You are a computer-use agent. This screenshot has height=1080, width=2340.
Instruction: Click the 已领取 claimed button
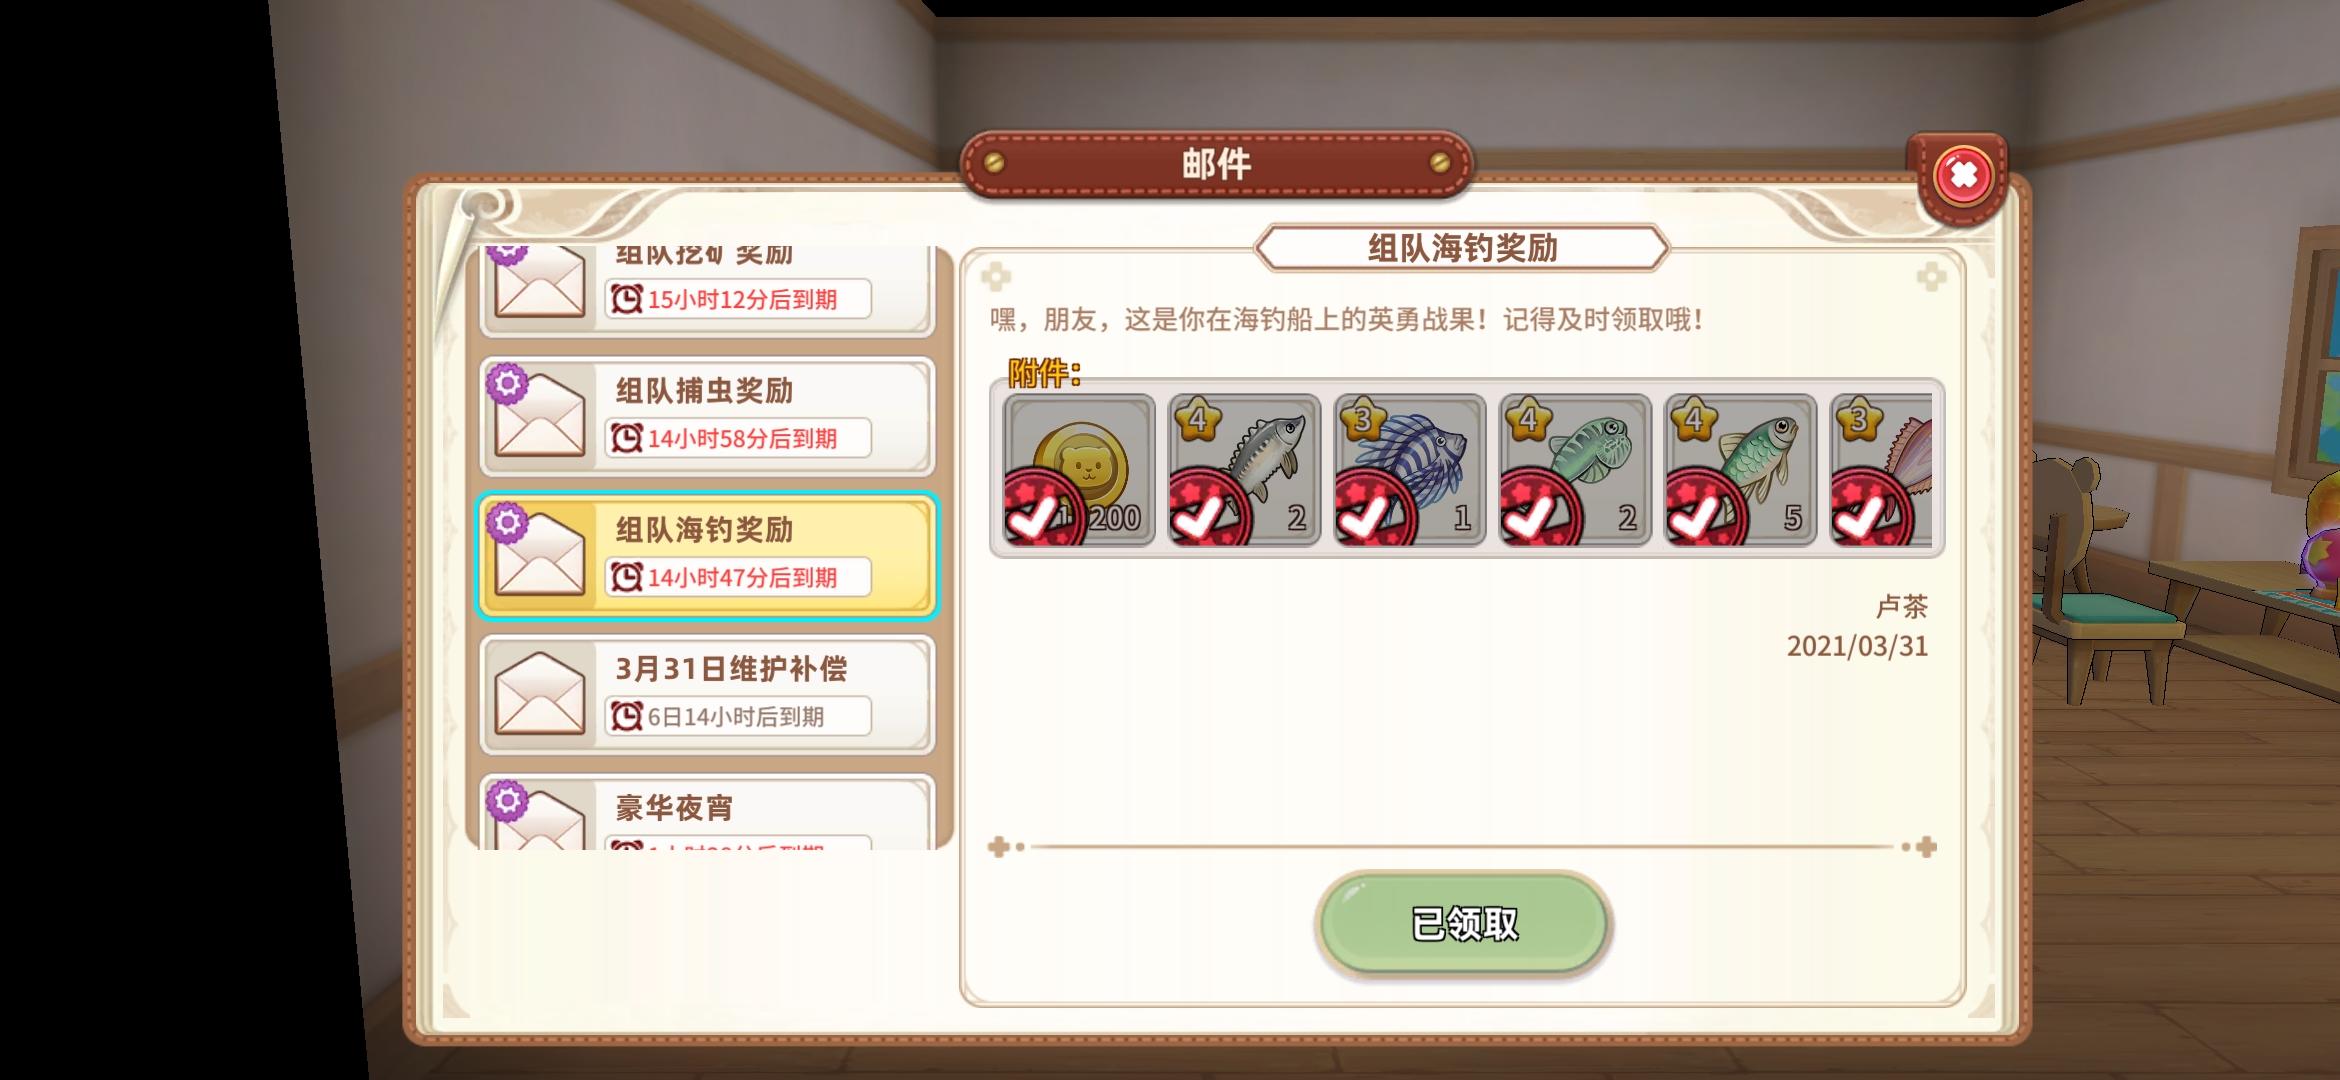tap(1463, 923)
